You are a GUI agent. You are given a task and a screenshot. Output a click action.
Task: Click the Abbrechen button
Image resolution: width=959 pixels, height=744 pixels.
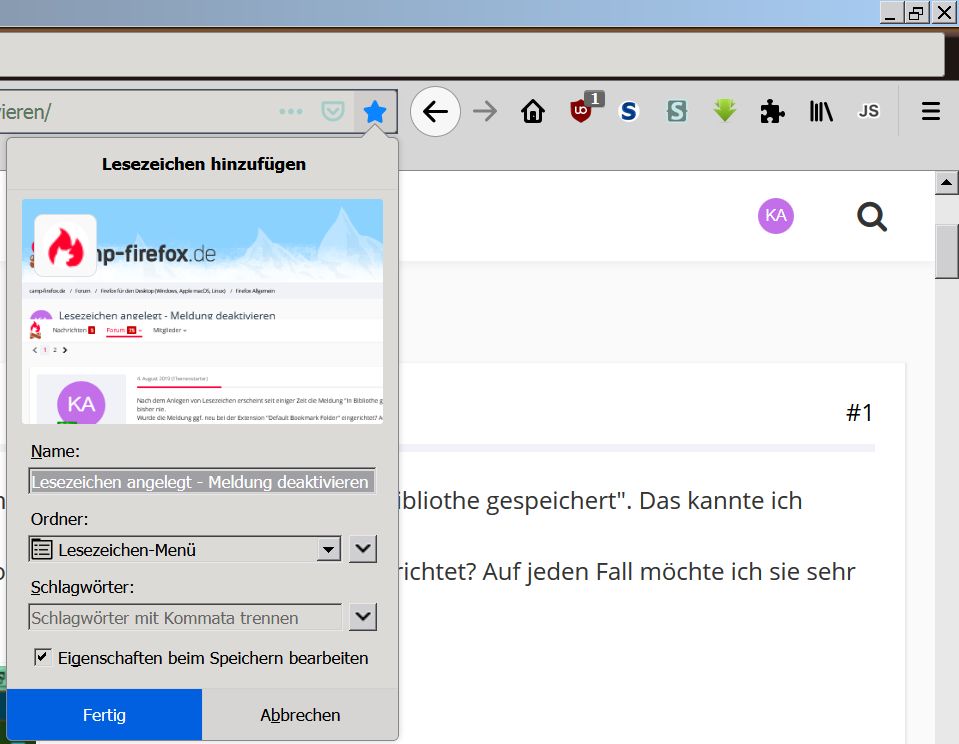[300, 715]
